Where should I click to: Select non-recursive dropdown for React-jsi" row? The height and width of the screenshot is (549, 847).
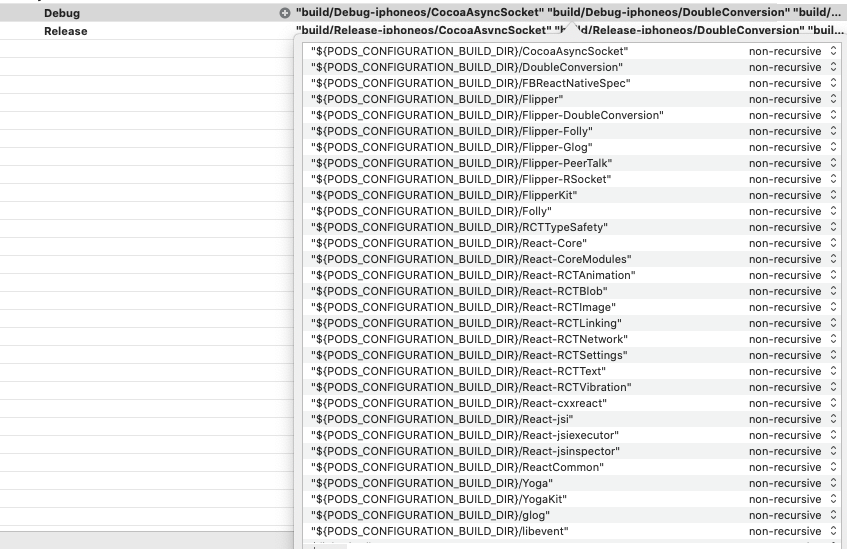click(x=792, y=419)
